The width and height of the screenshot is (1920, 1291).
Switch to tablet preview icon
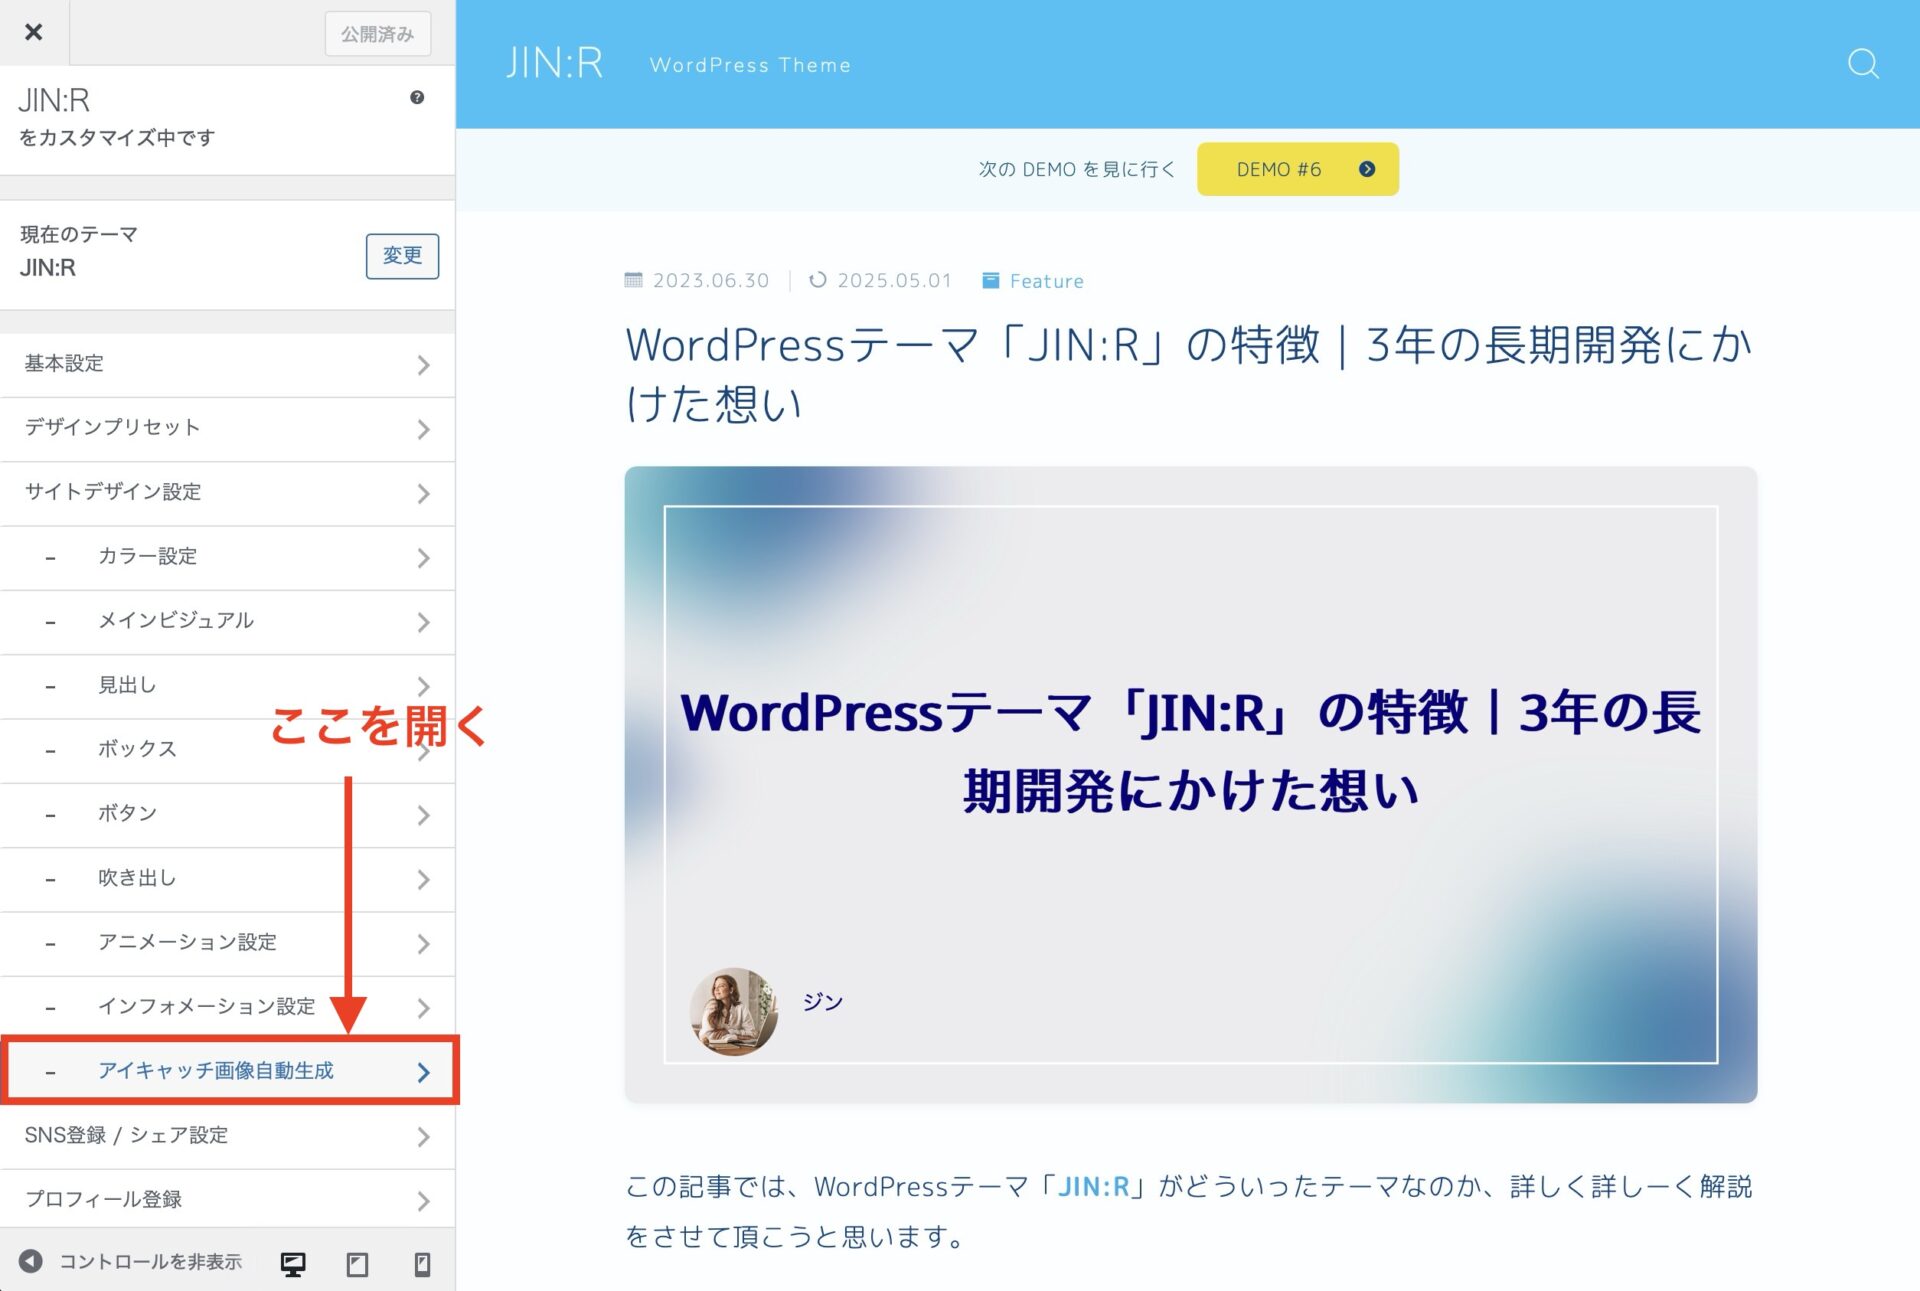tap(357, 1264)
